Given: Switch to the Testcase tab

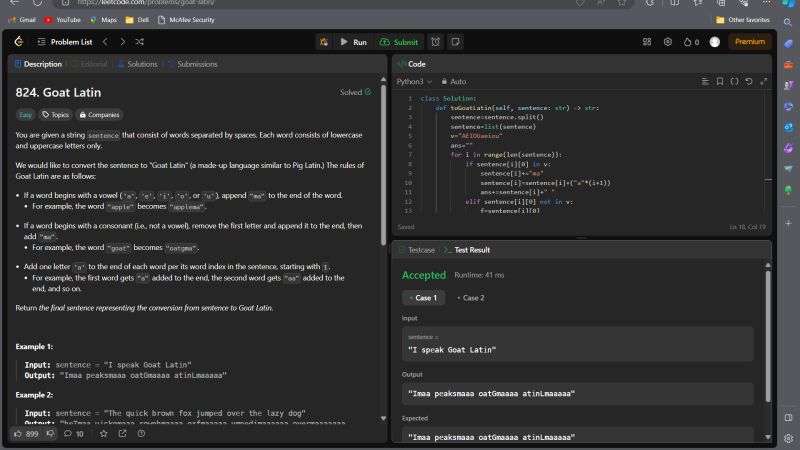Looking at the screenshot, I should click(416, 250).
